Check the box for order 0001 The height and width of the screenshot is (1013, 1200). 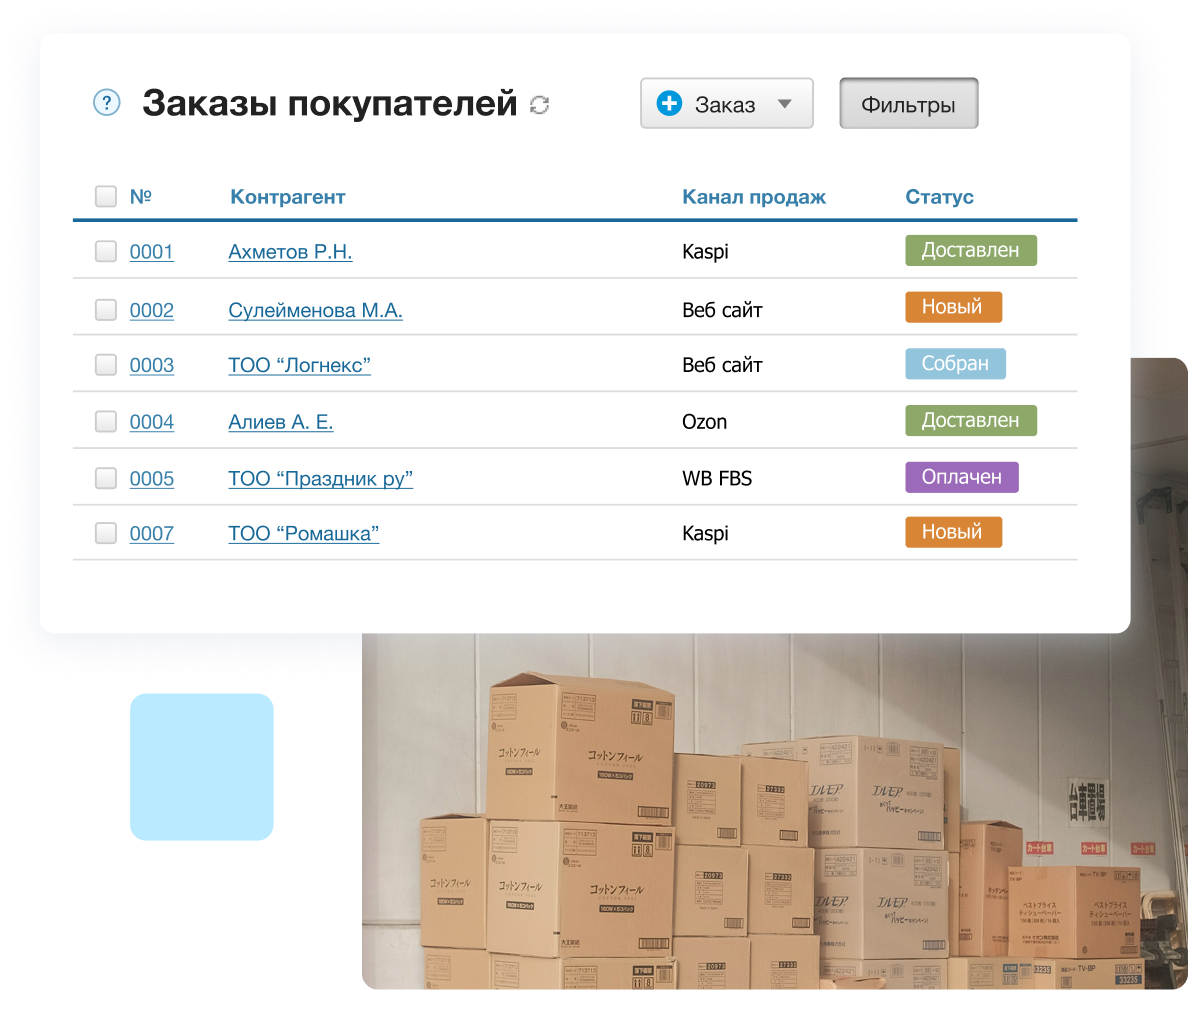pyautogui.click(x=106, y=251)
